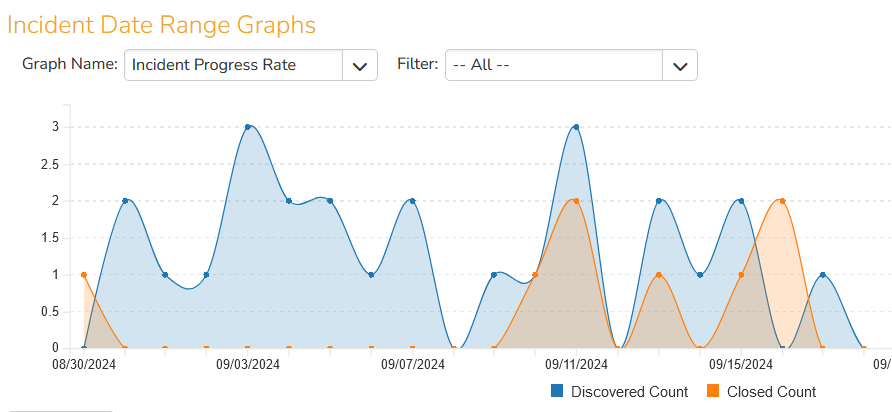
Task: Click the Incident Date Range Graphs heading
Action: click(162, 26)
